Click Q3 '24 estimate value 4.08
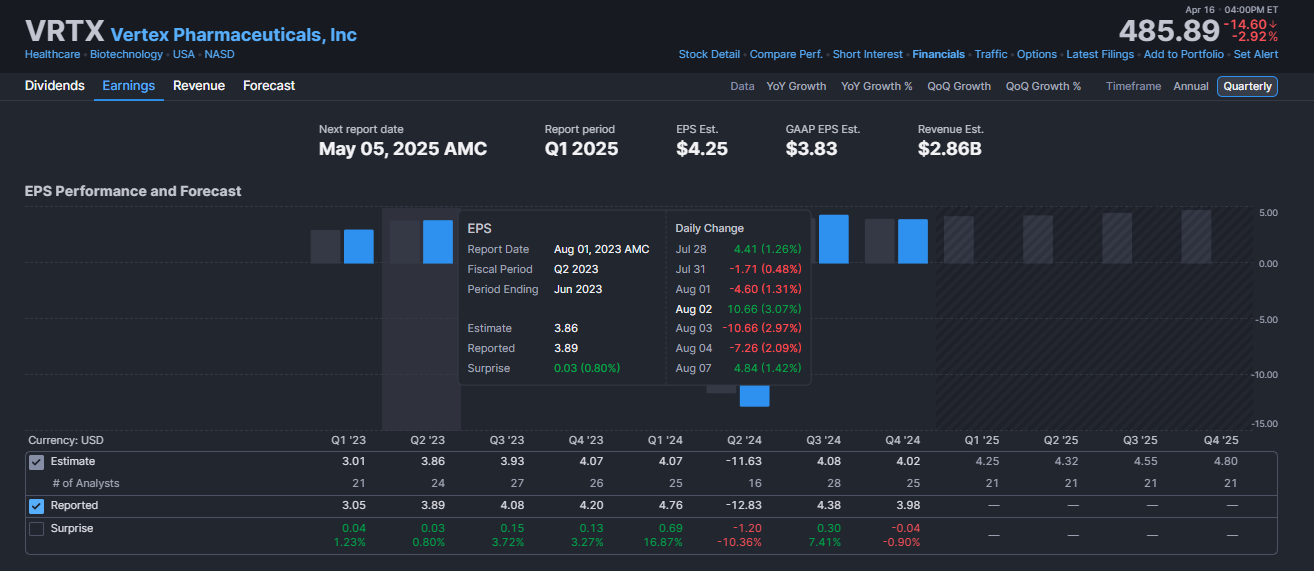This screenshot has height=571, width=1314. click(827, 462)
